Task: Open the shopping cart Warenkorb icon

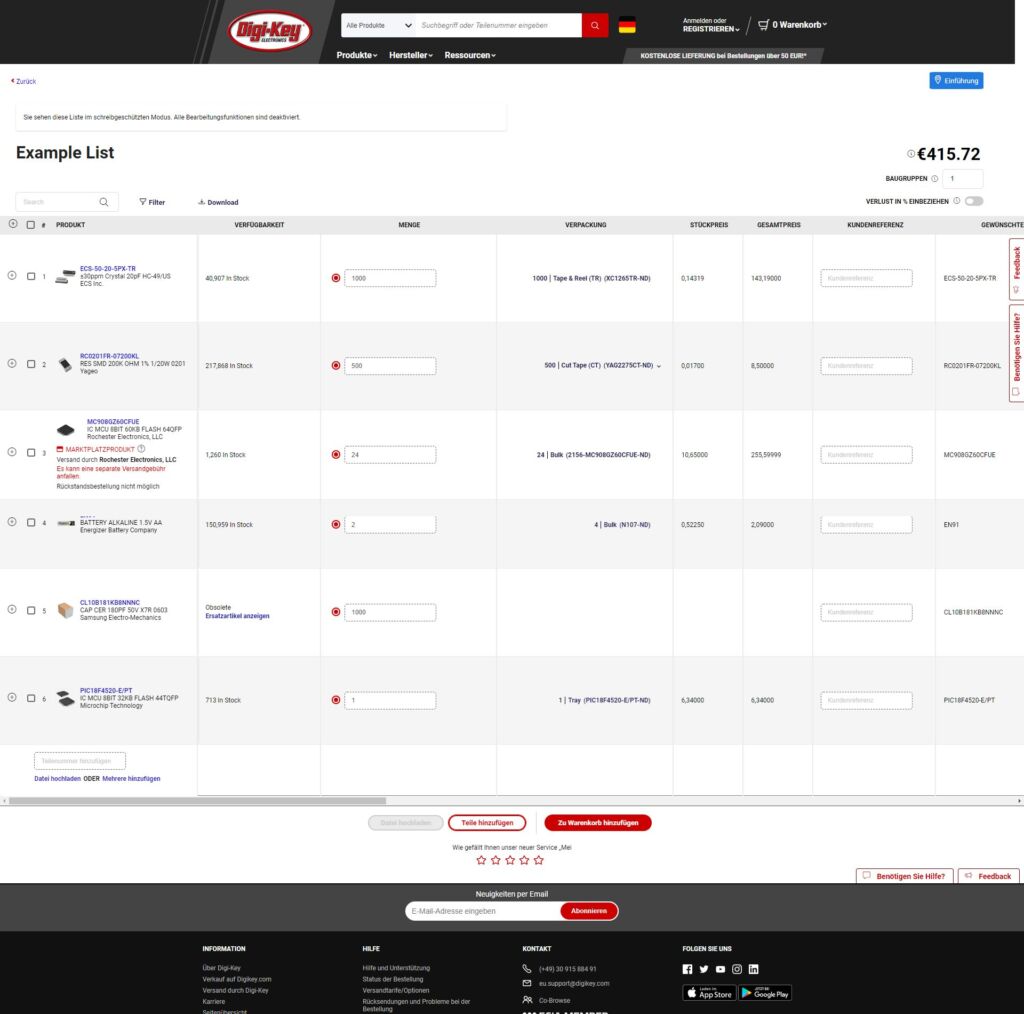Action: [764, 25]
